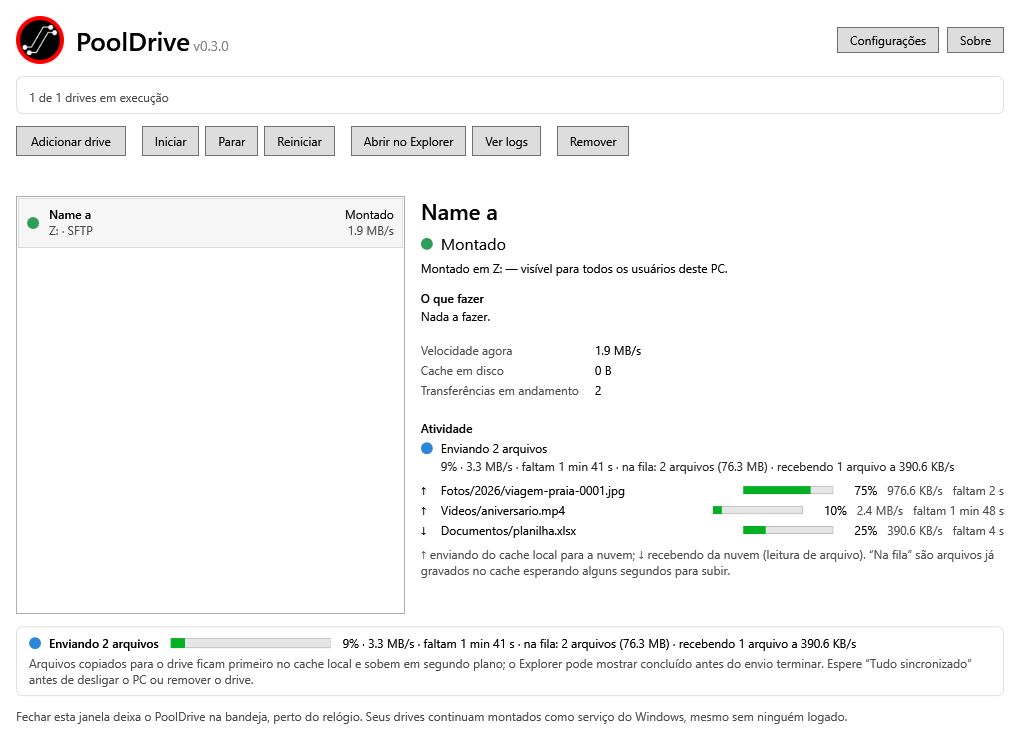
Task: Click Iniciar button
Action: [x=170, y=141]
